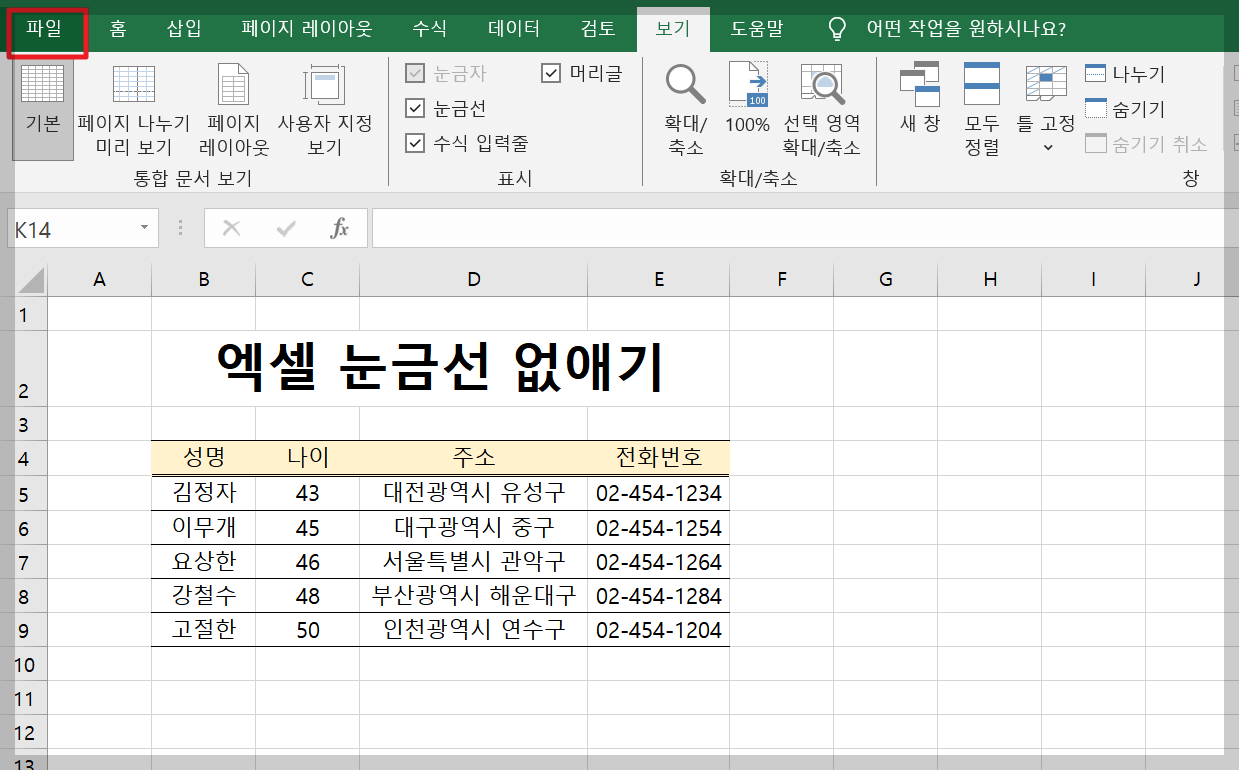Open the Name Box dropdown arrow
1239x770 pixels.
pos(142,228)
